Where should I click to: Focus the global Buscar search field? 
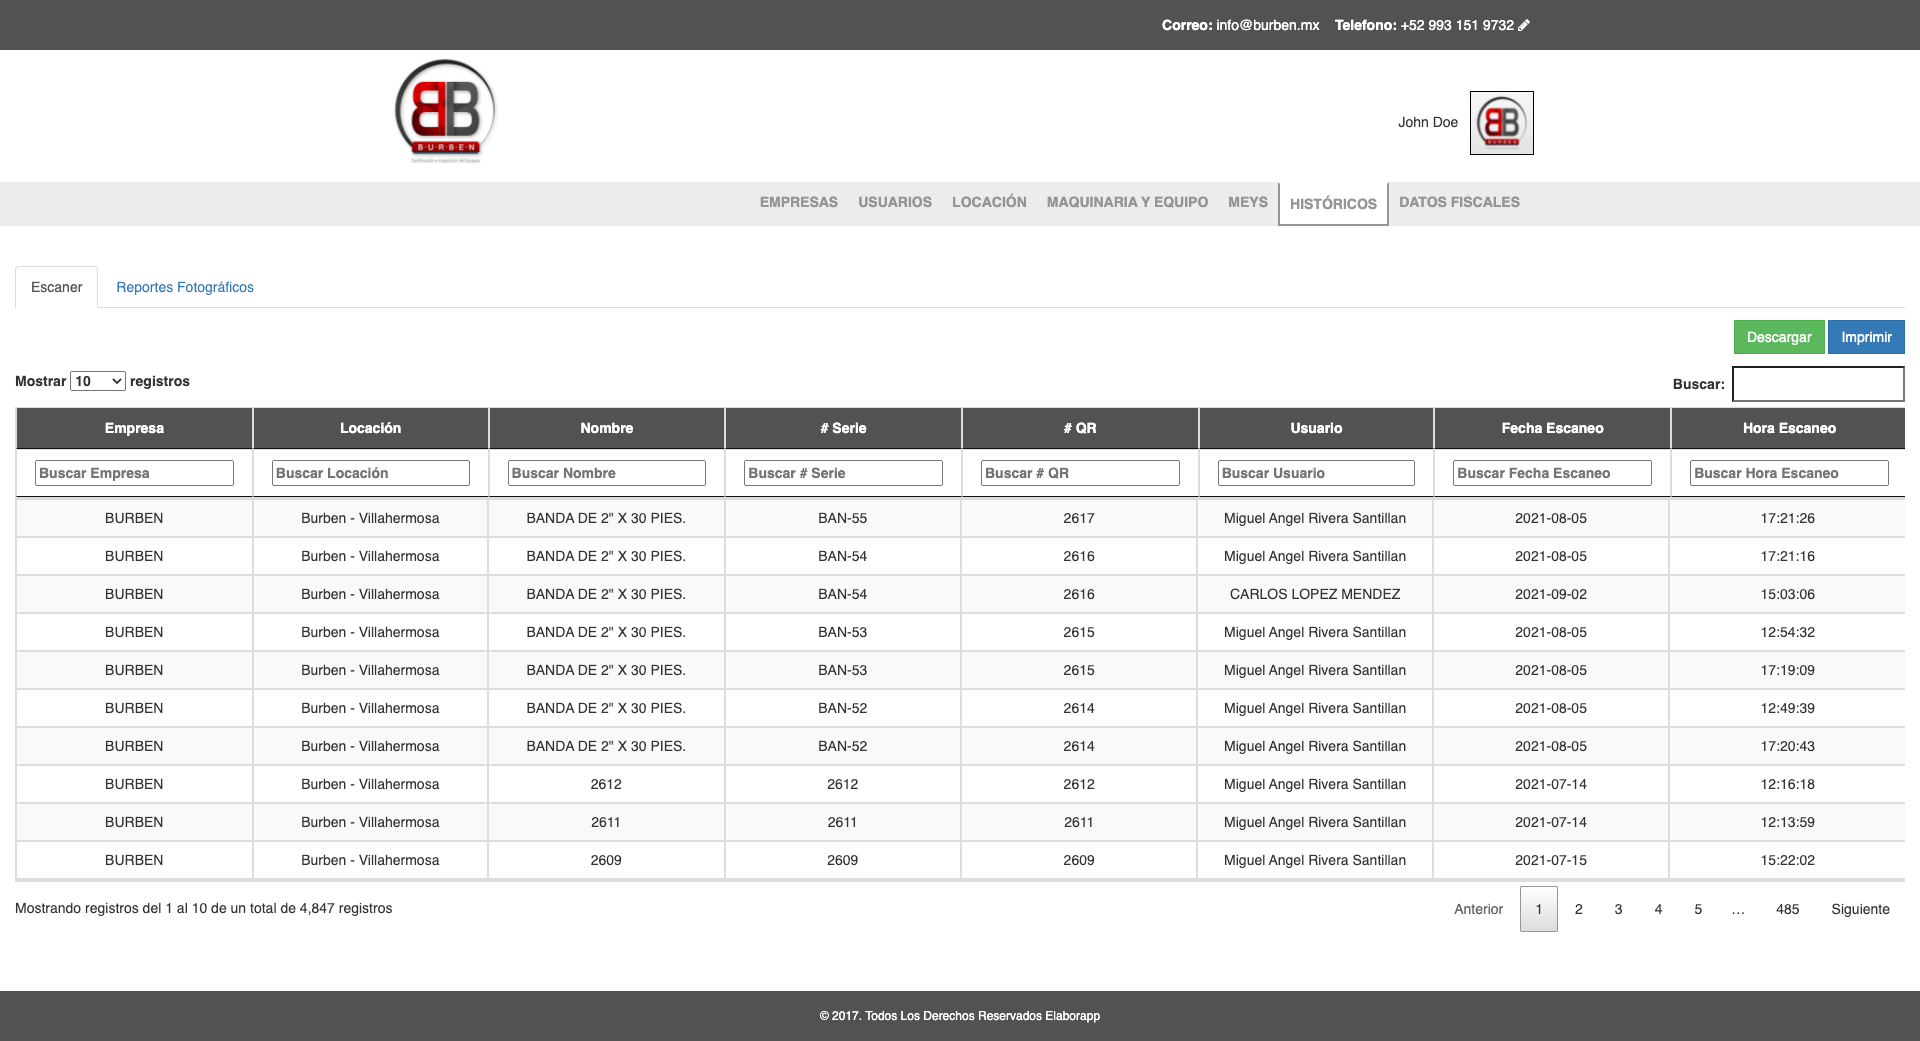click(1817, 384)
